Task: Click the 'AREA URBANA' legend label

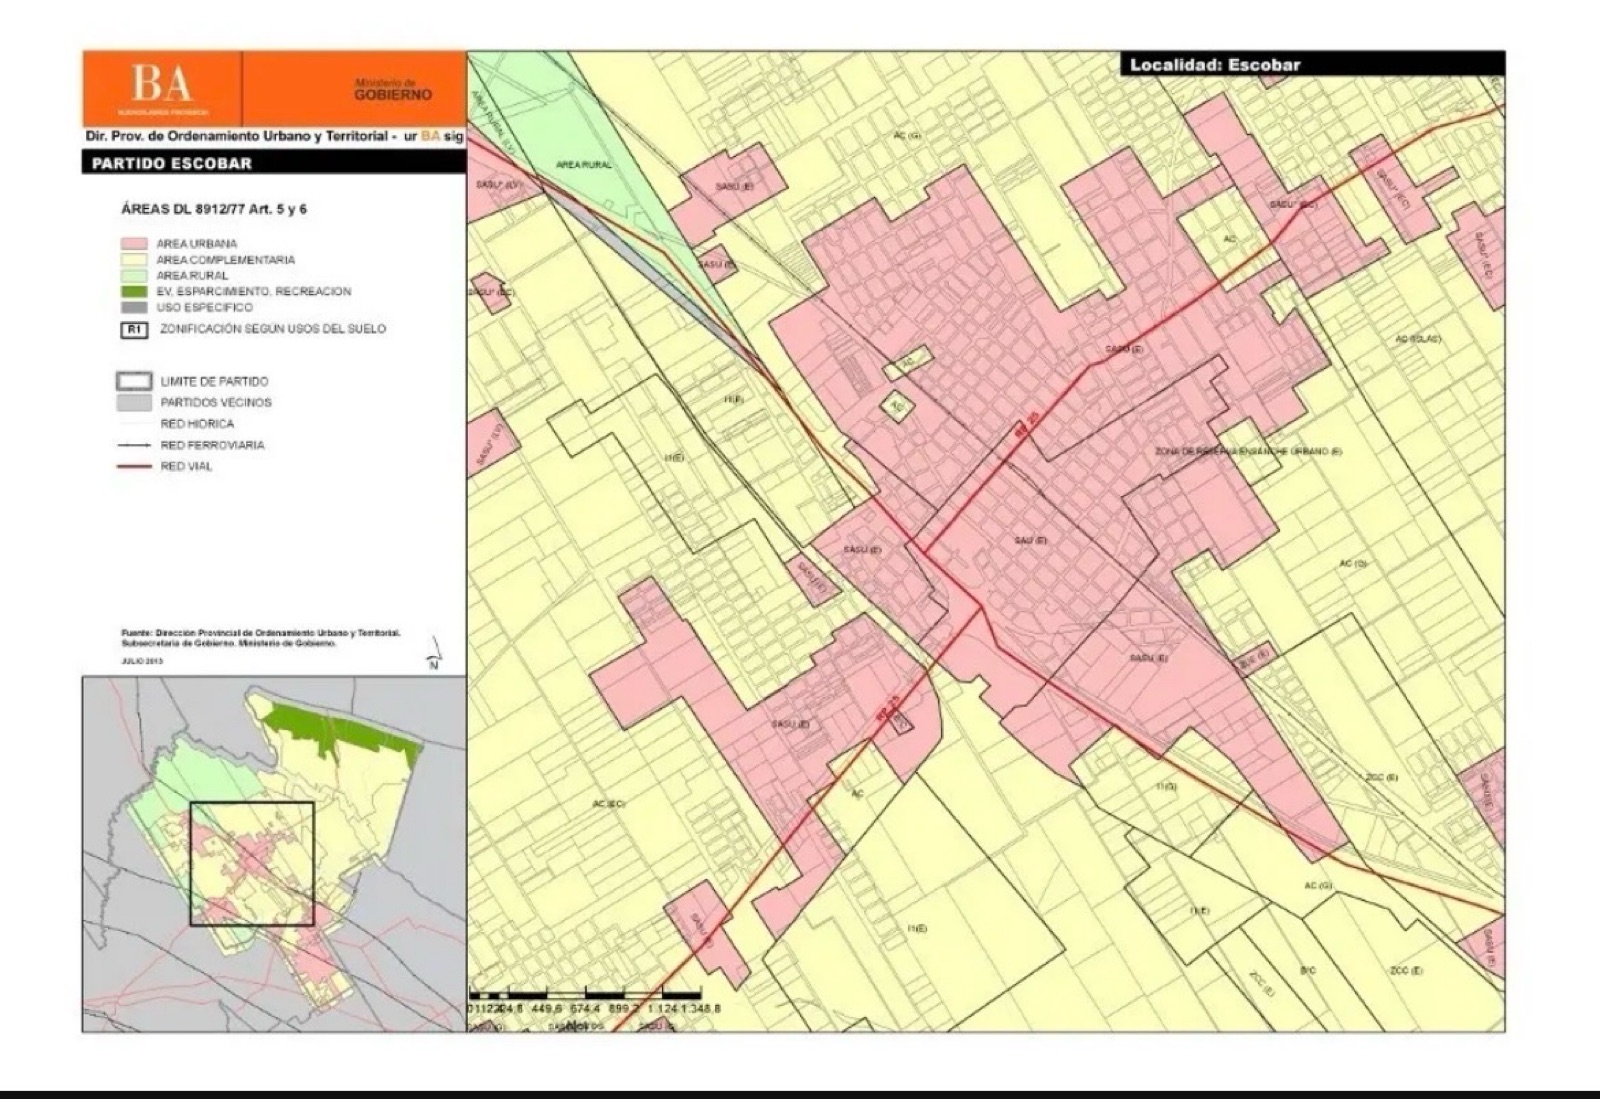Action: click(x=197, y=243)
